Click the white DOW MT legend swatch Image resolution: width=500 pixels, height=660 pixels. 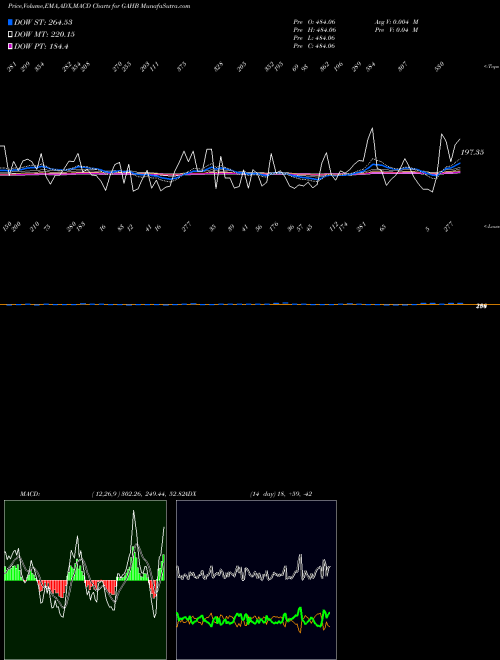click(x=10, y=34)
